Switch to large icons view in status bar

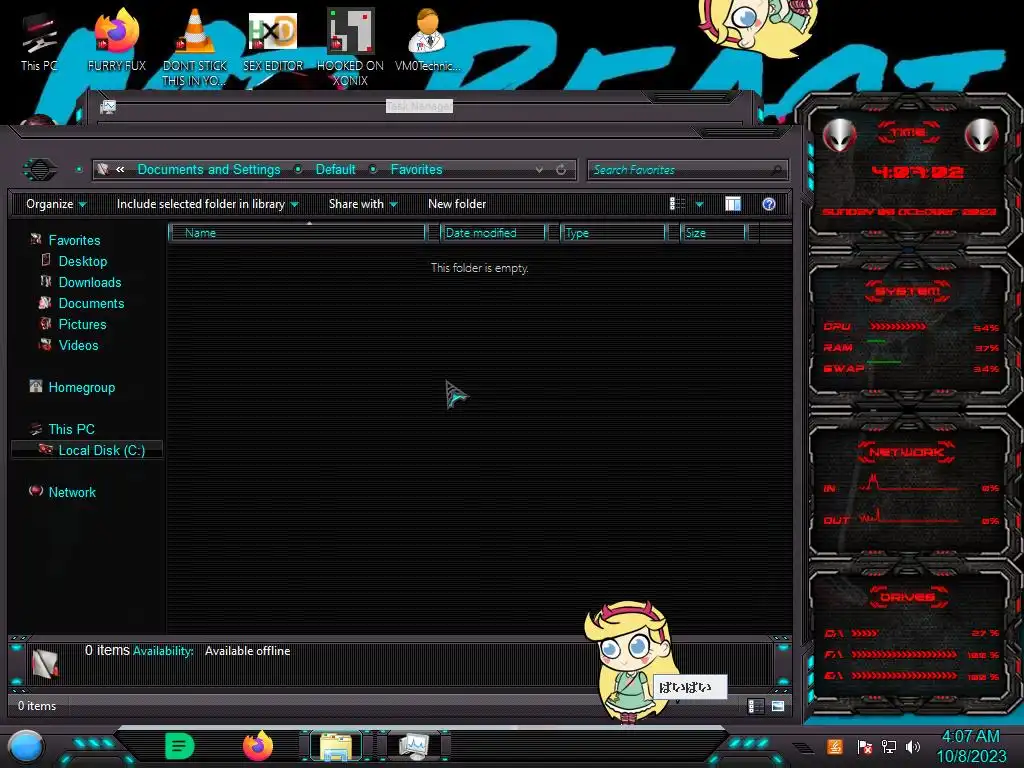[778, 706]
